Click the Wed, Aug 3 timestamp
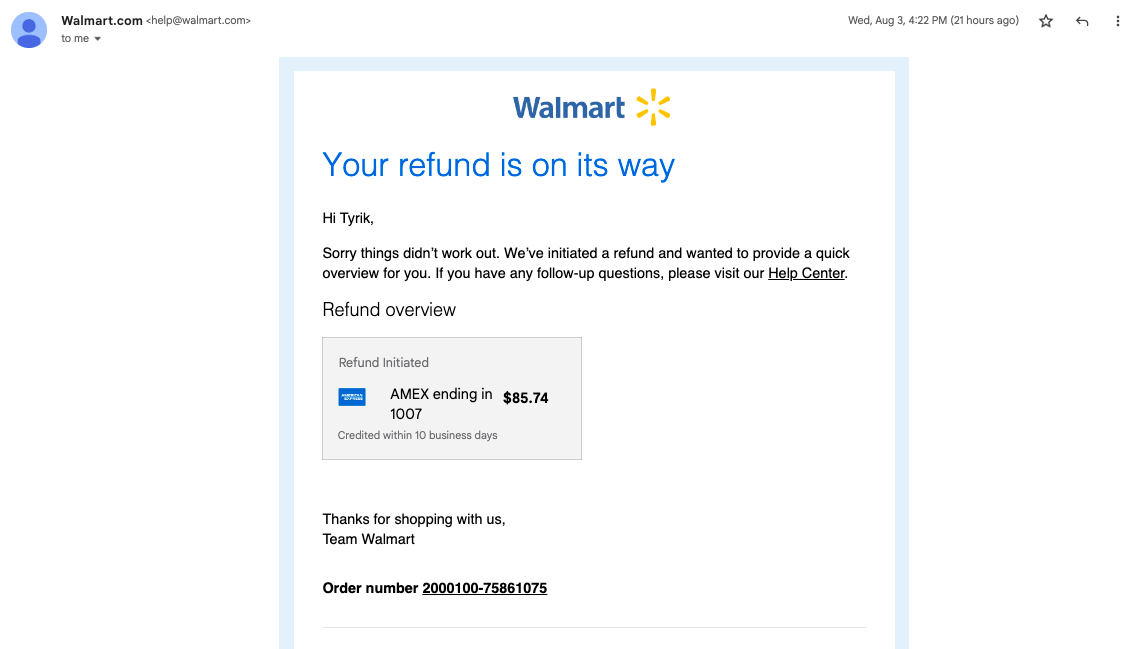 click(x=933, y=20)
